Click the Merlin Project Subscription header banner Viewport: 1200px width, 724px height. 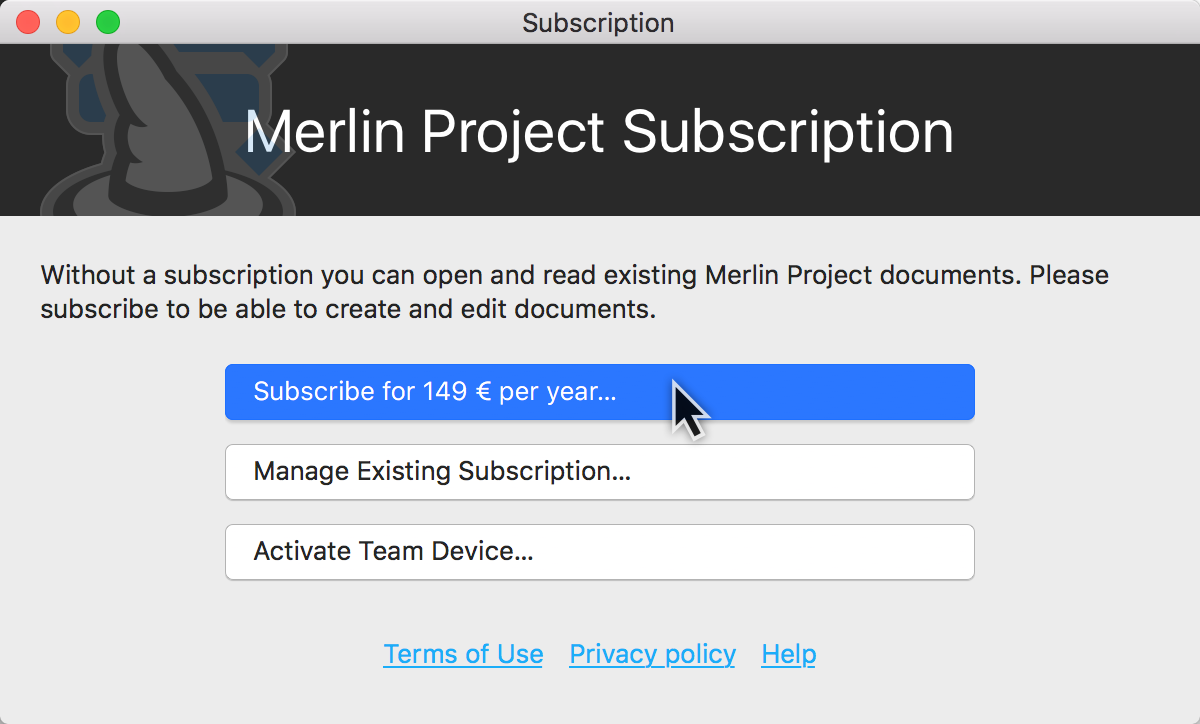point(600,130)
